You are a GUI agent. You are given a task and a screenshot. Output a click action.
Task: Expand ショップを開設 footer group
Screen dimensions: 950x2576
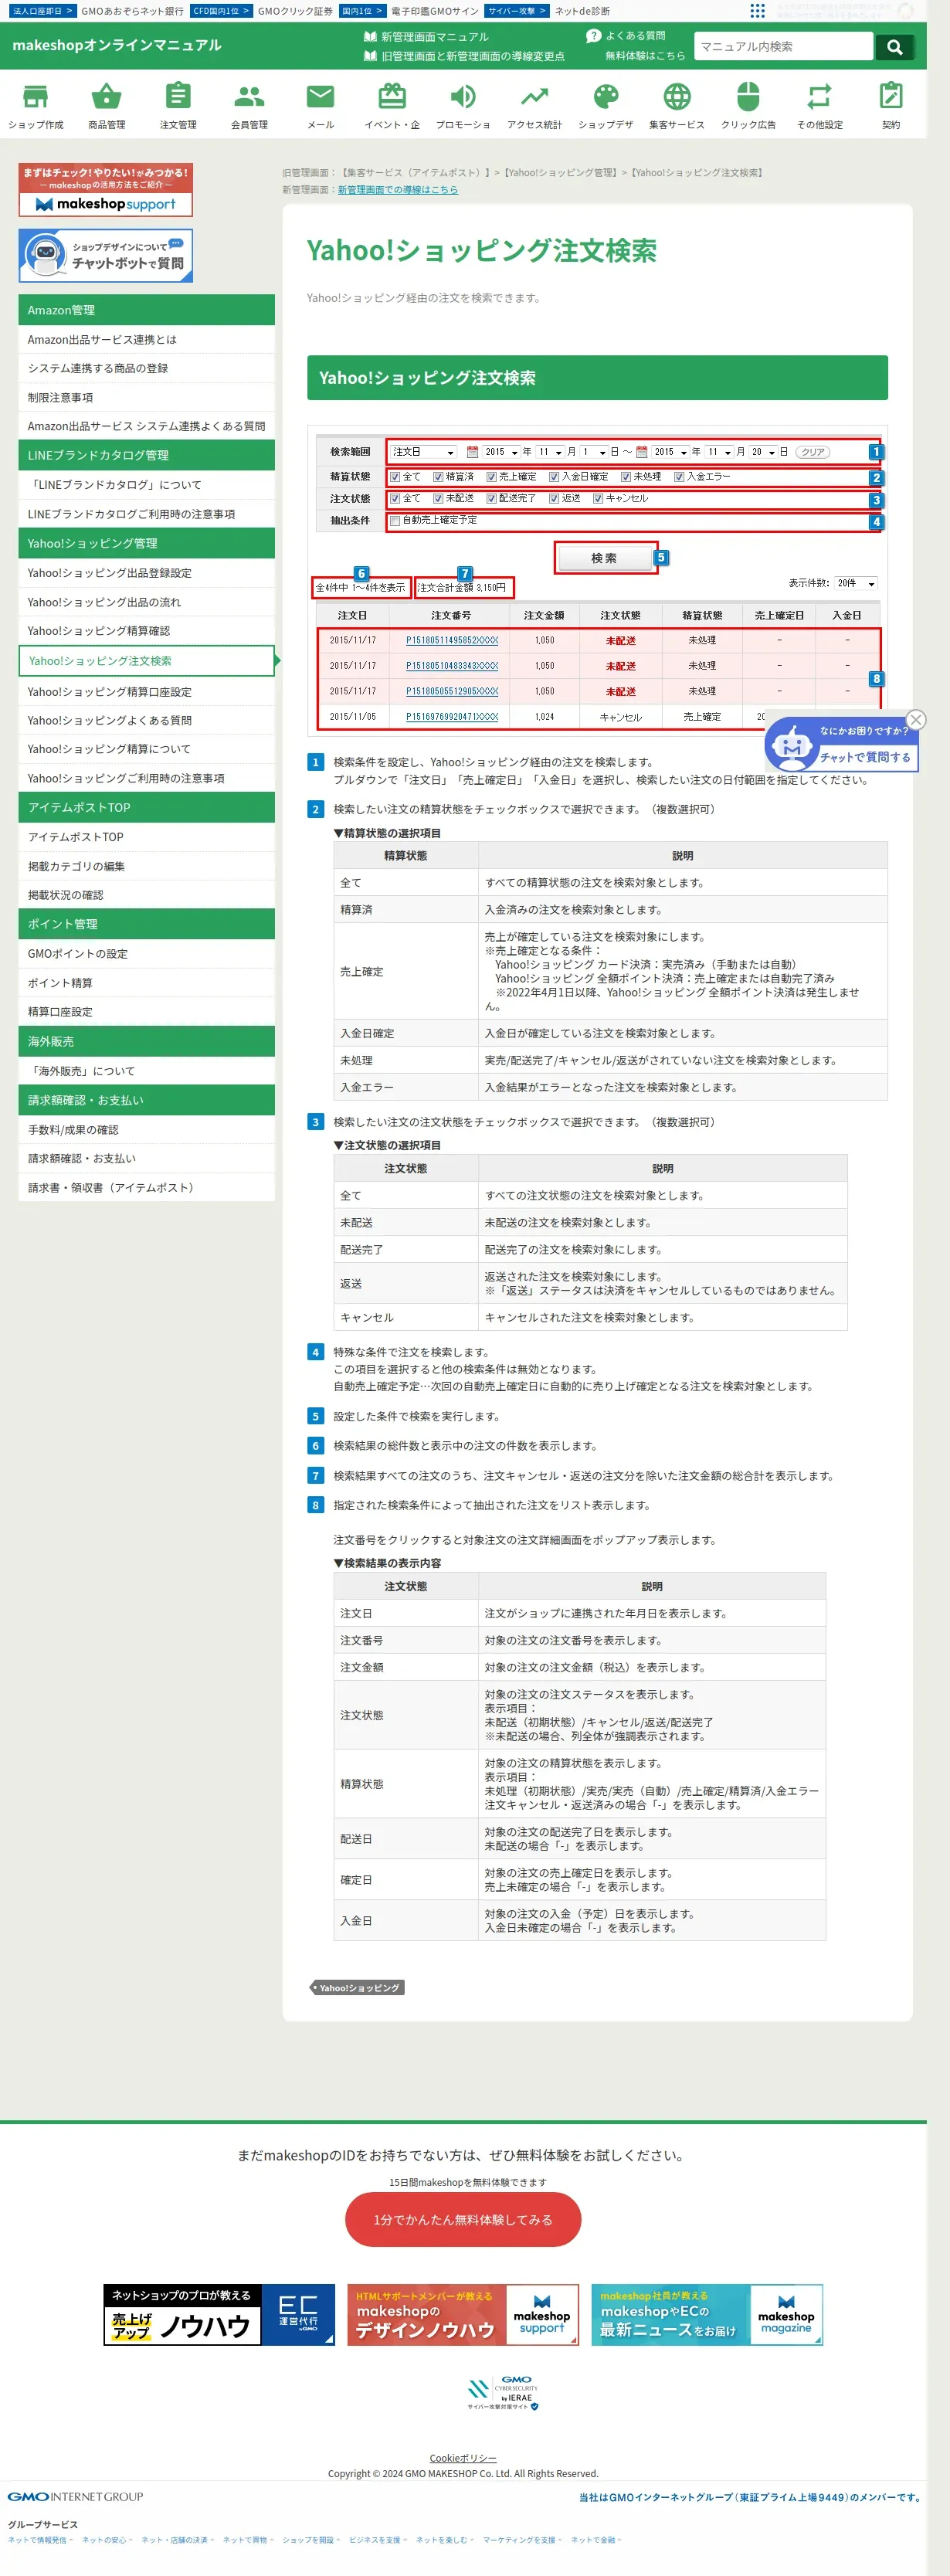point(311,2539)
